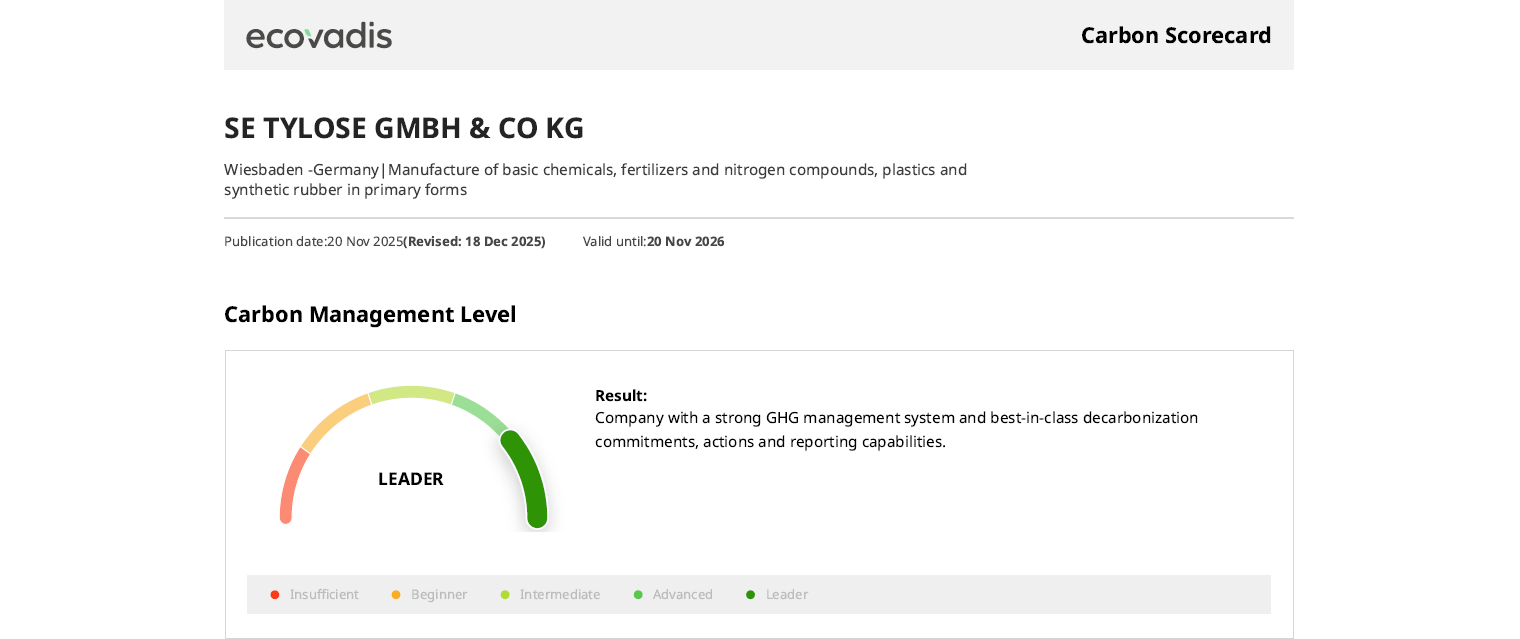Click the Carbon Management Level heading

(370, 314)
